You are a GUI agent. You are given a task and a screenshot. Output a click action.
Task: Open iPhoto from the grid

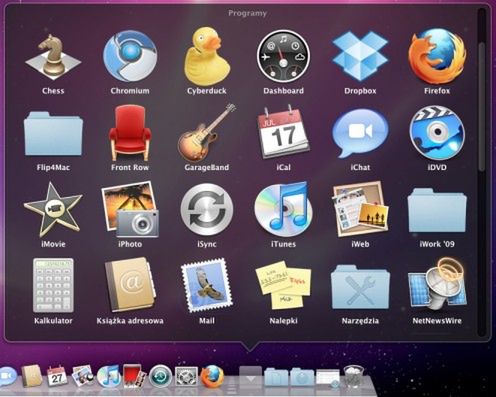pyautogui.click(x=130, y=209)
